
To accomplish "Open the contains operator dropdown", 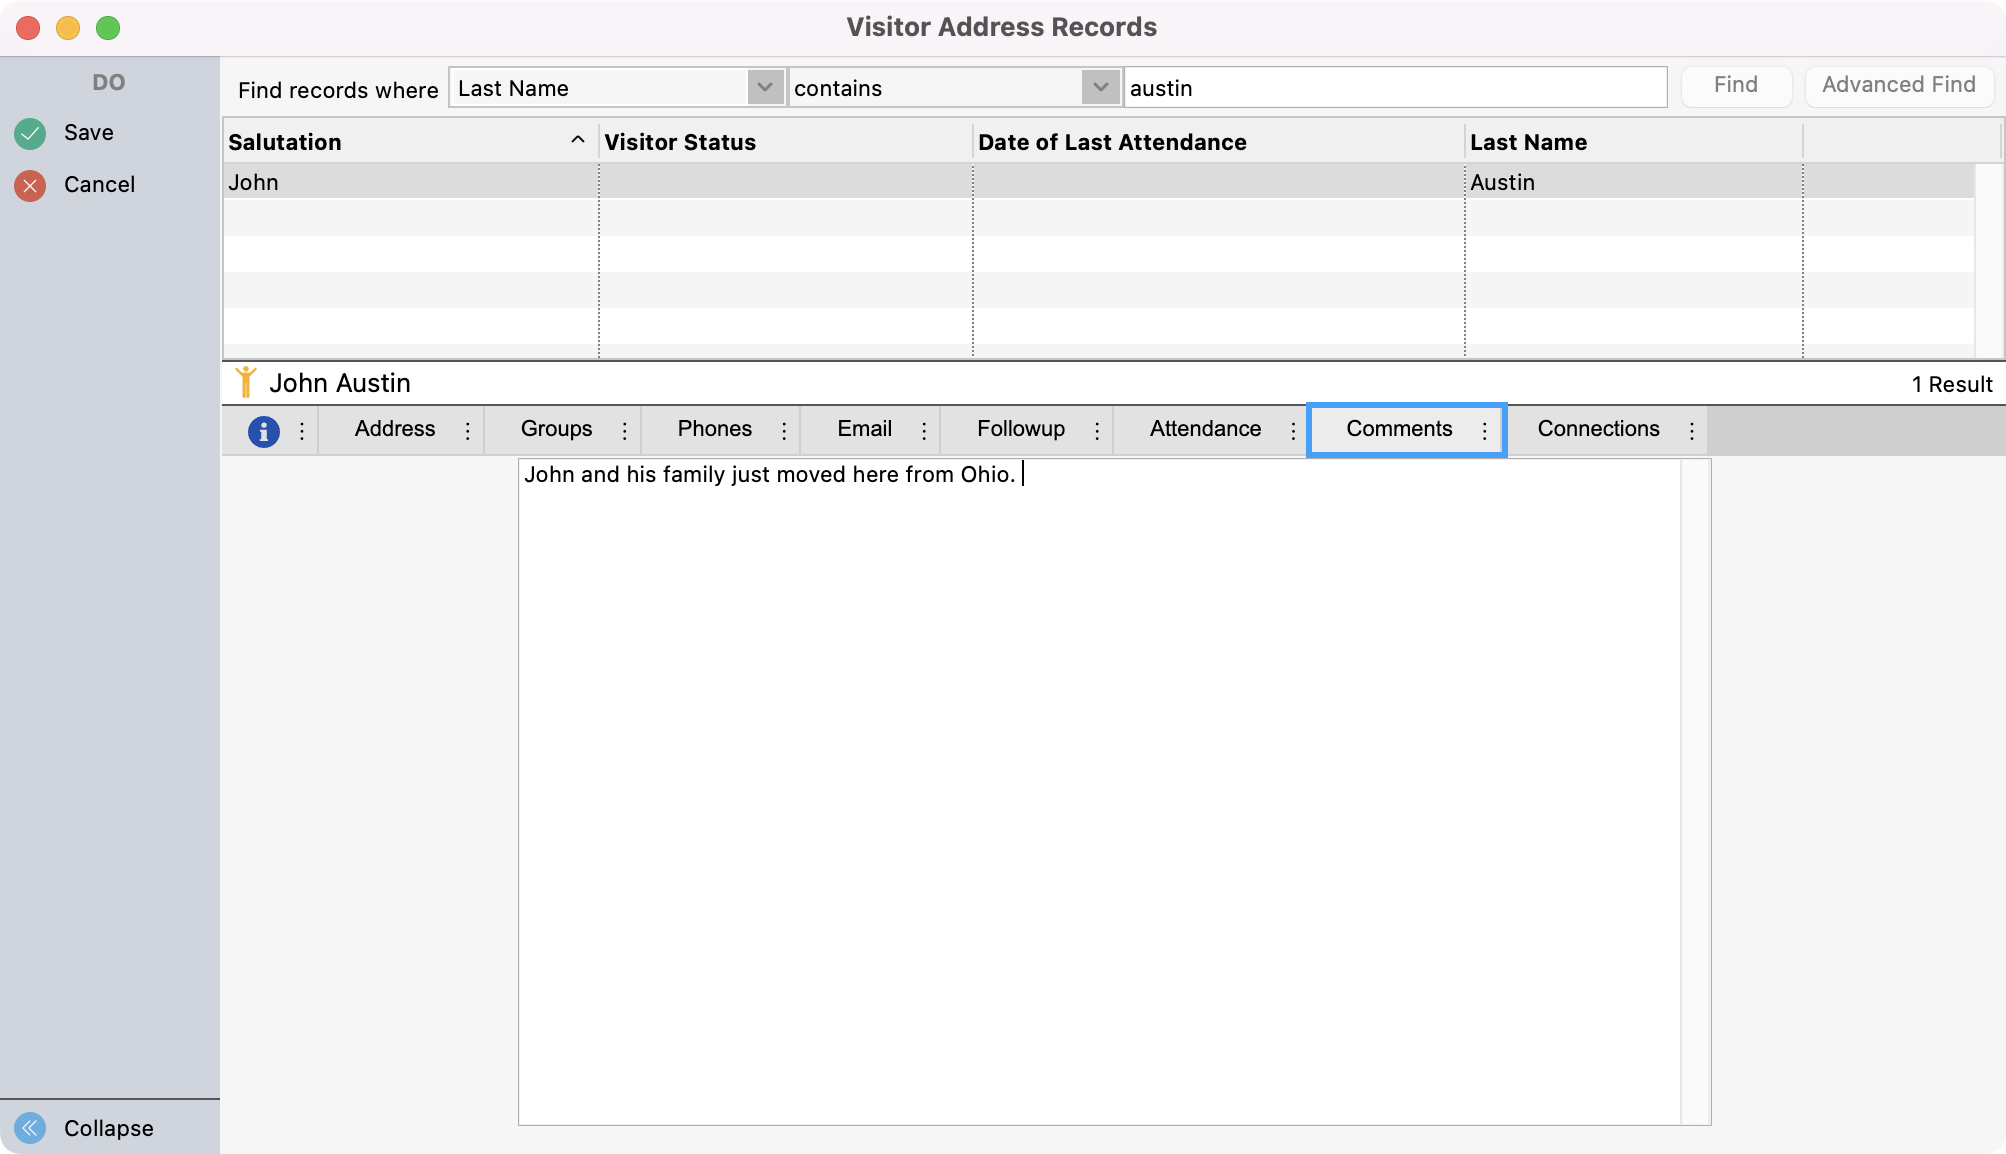I will 1101,88.
